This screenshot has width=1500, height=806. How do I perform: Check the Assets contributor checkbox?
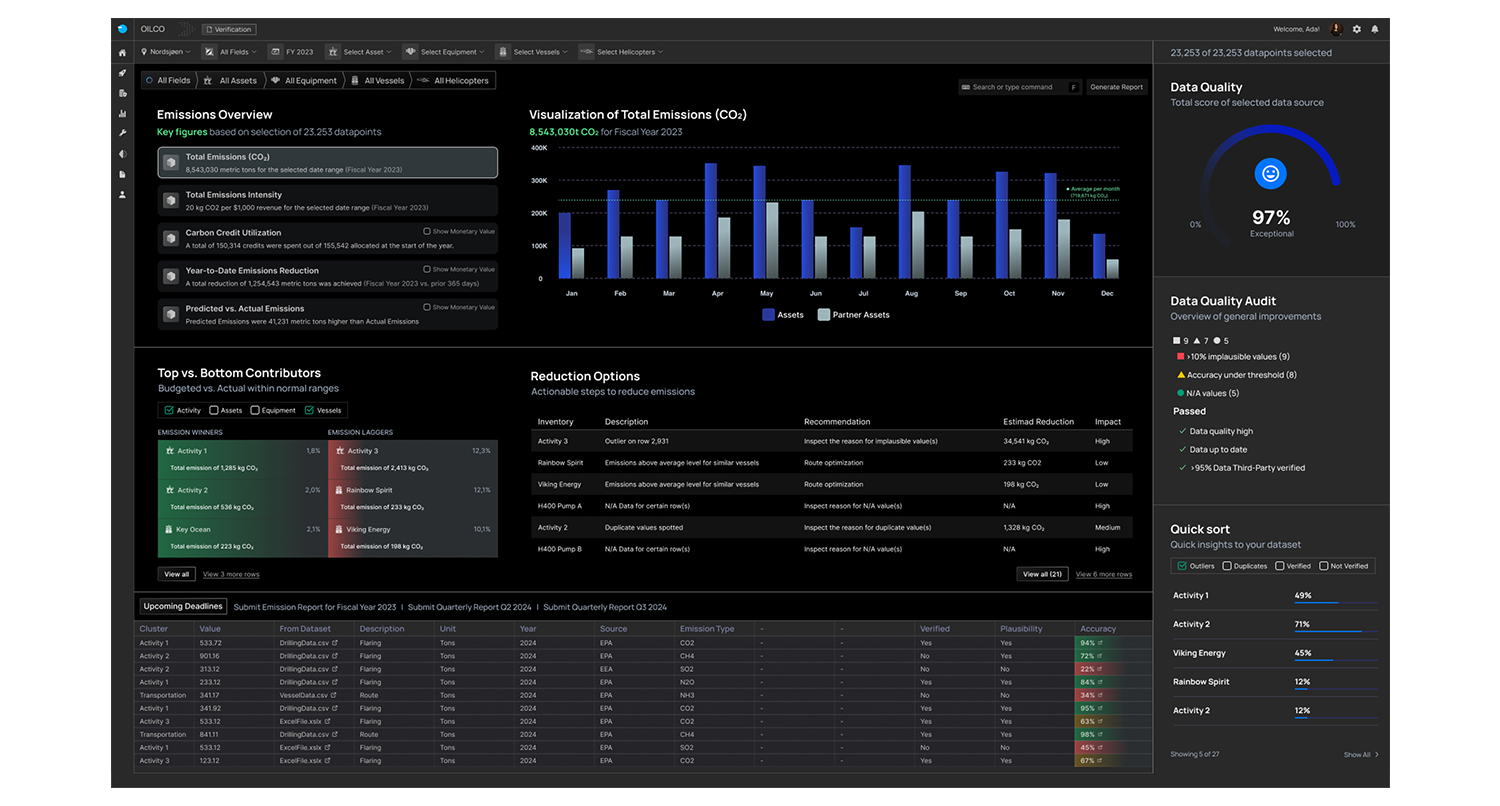(214, 410)
